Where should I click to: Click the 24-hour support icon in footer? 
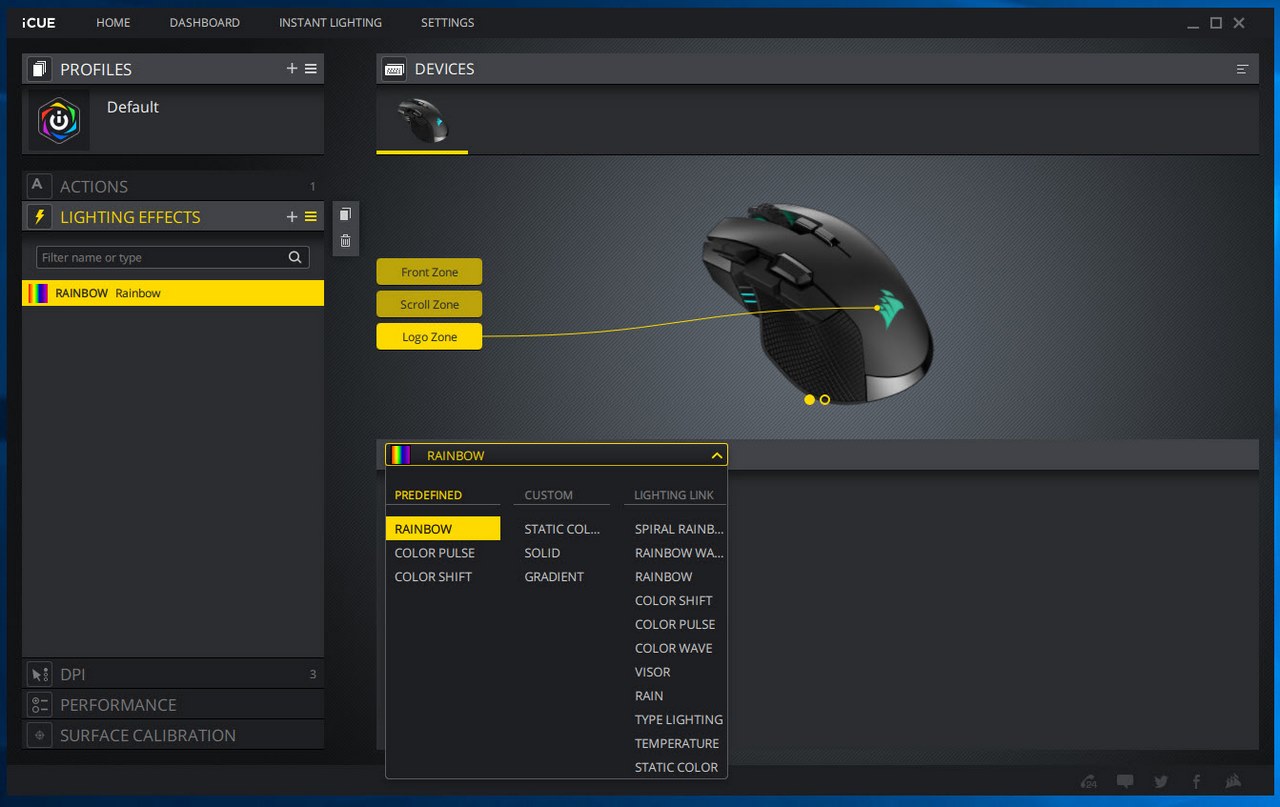(x=1089, y=781)
